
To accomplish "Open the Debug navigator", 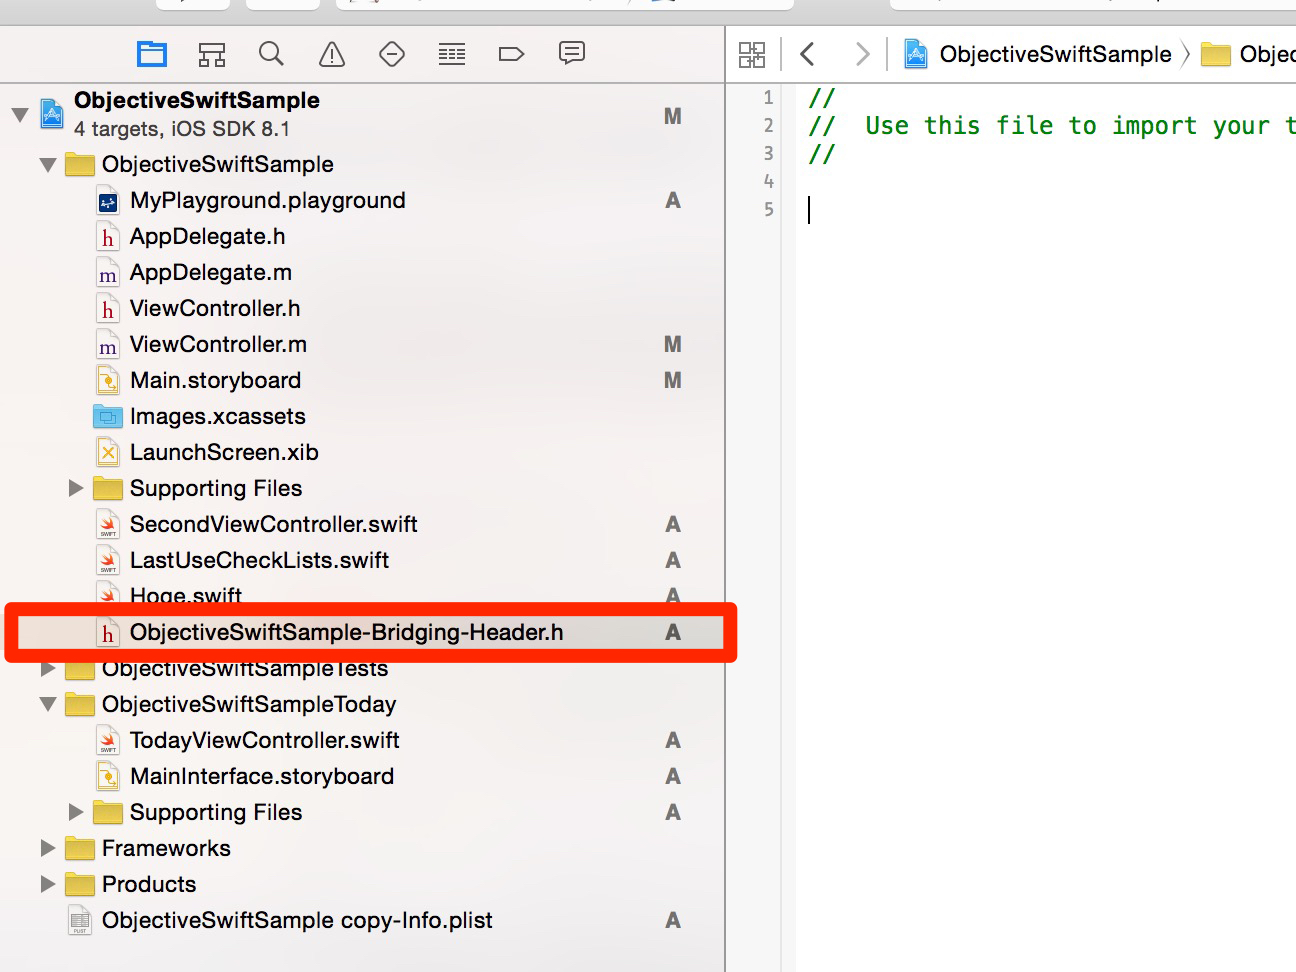I will (x=452, y=54).
